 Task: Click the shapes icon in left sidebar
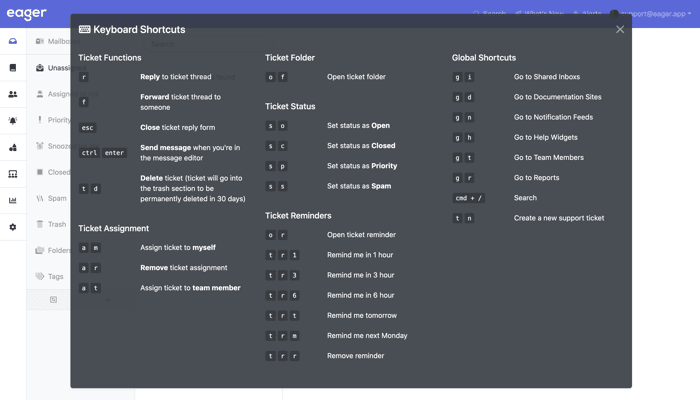[13, 147]
